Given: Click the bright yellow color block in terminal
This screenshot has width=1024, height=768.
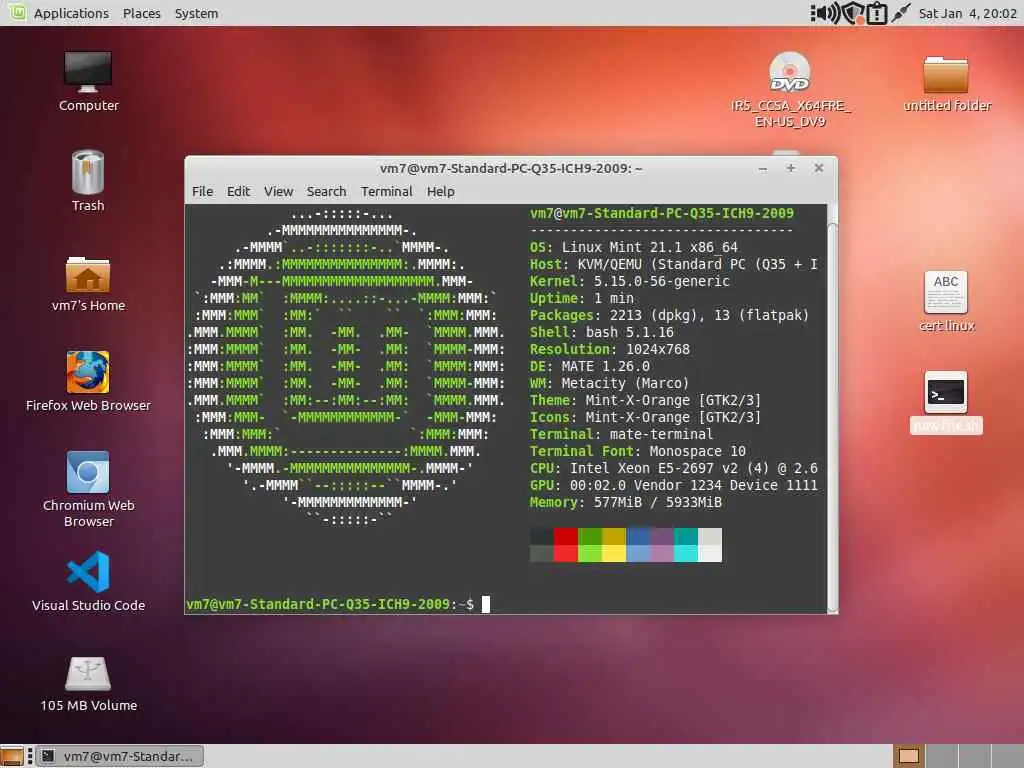Looking at the screenshot, I should pyautogui.click(x=614, y=553).
